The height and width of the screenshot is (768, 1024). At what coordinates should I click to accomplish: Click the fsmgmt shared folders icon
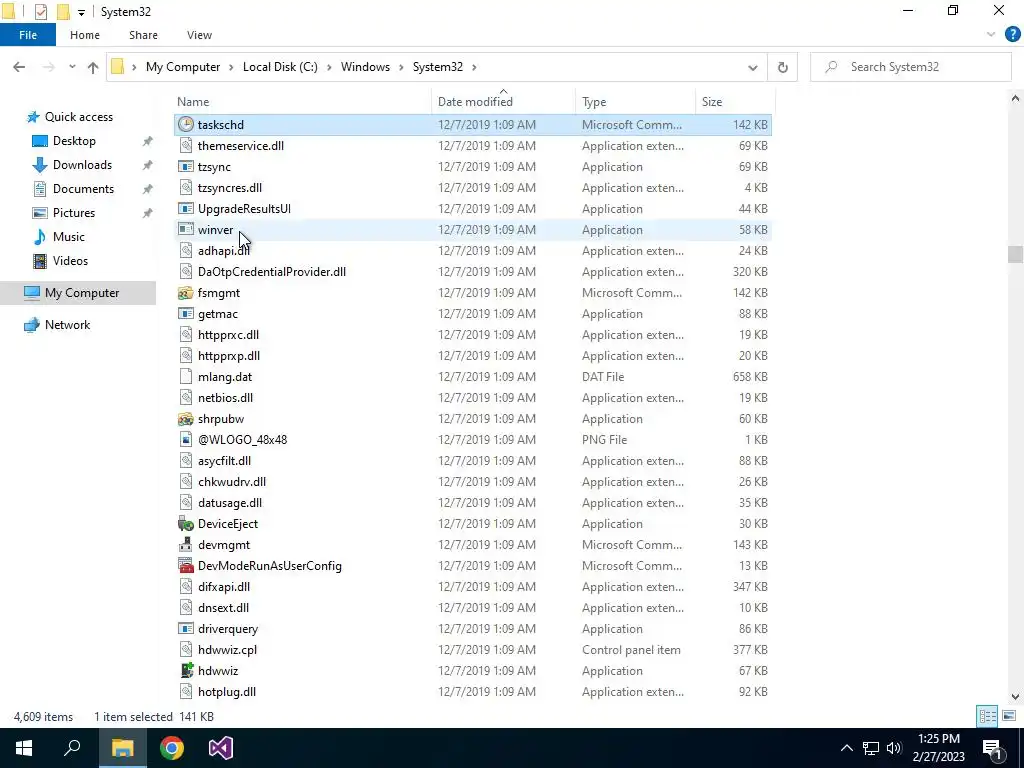[186, 293]
